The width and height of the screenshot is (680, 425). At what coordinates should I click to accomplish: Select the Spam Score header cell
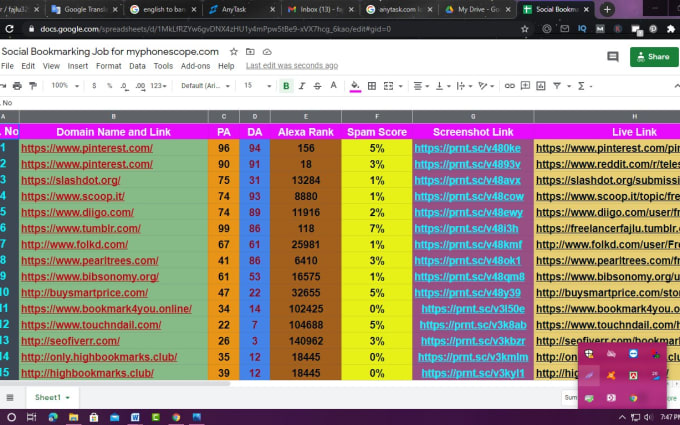[x=377, y=132]
